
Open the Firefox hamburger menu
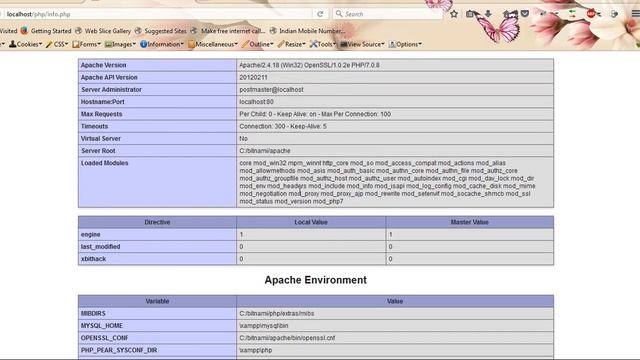pyautogui.click(x=636, y=14)
